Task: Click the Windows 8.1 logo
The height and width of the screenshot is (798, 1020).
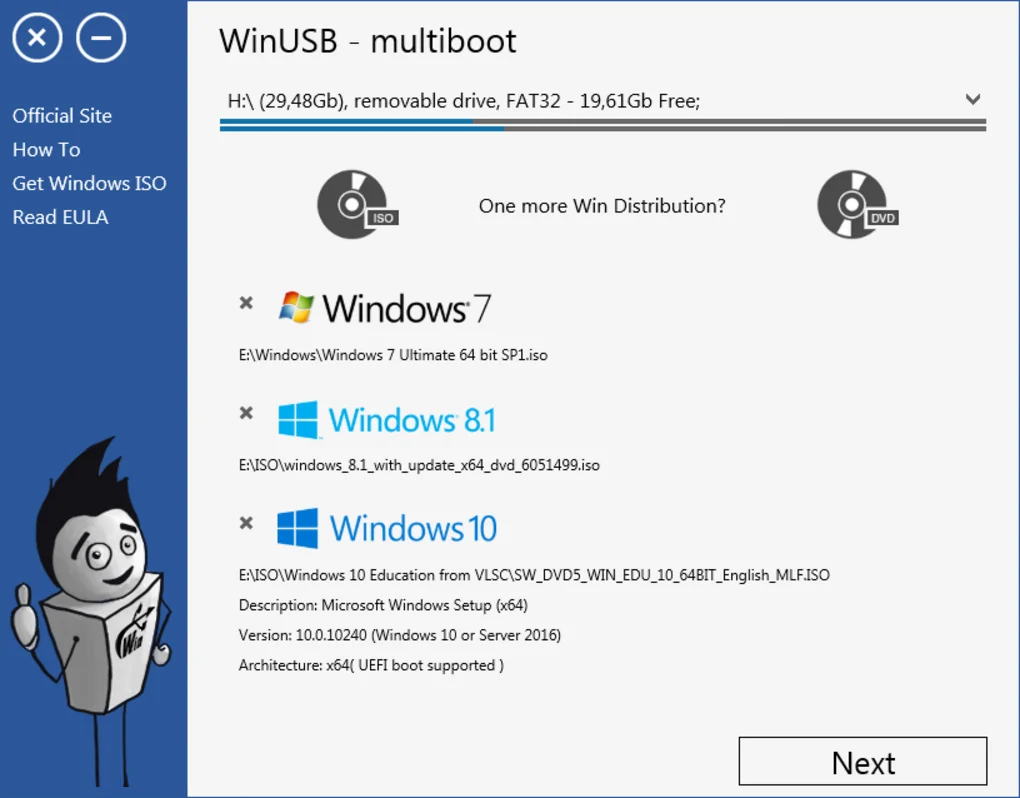Action: pos(386,419)
